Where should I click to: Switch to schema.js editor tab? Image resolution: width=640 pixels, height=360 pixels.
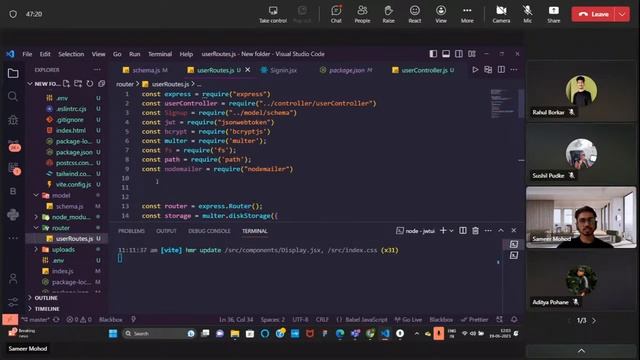[146, 70]
